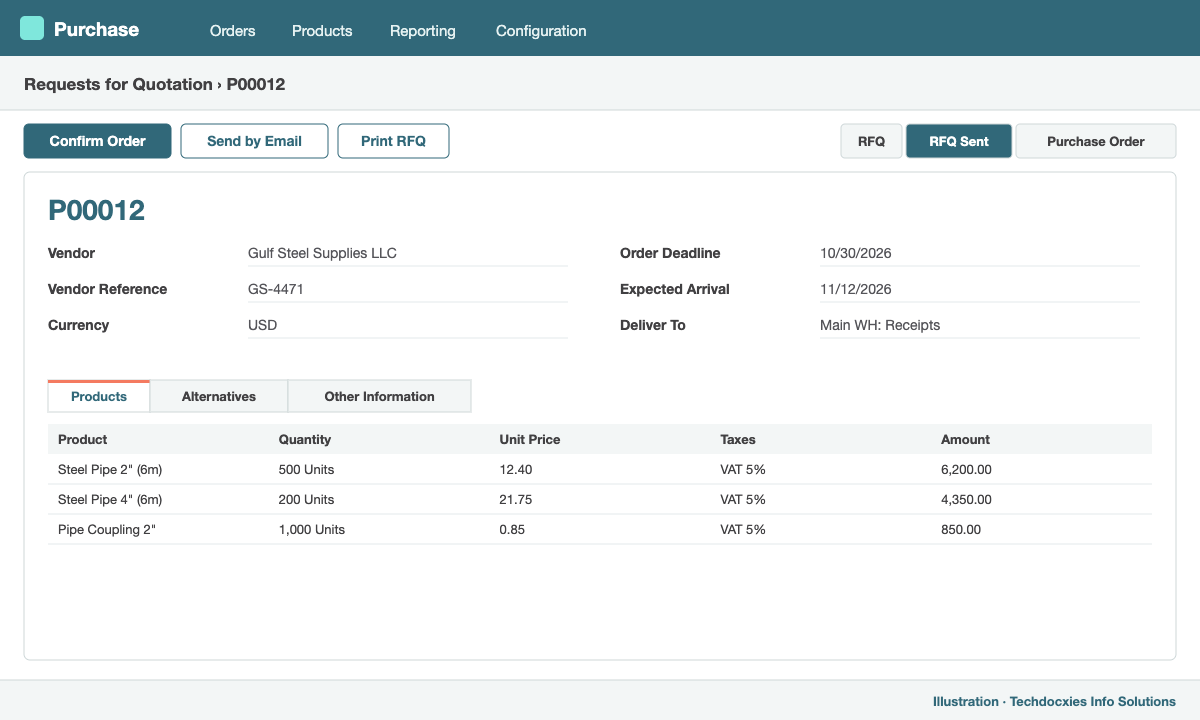Click the Currency field USD
Viewport: 1200px width, 720px height.
coord(408,326)
